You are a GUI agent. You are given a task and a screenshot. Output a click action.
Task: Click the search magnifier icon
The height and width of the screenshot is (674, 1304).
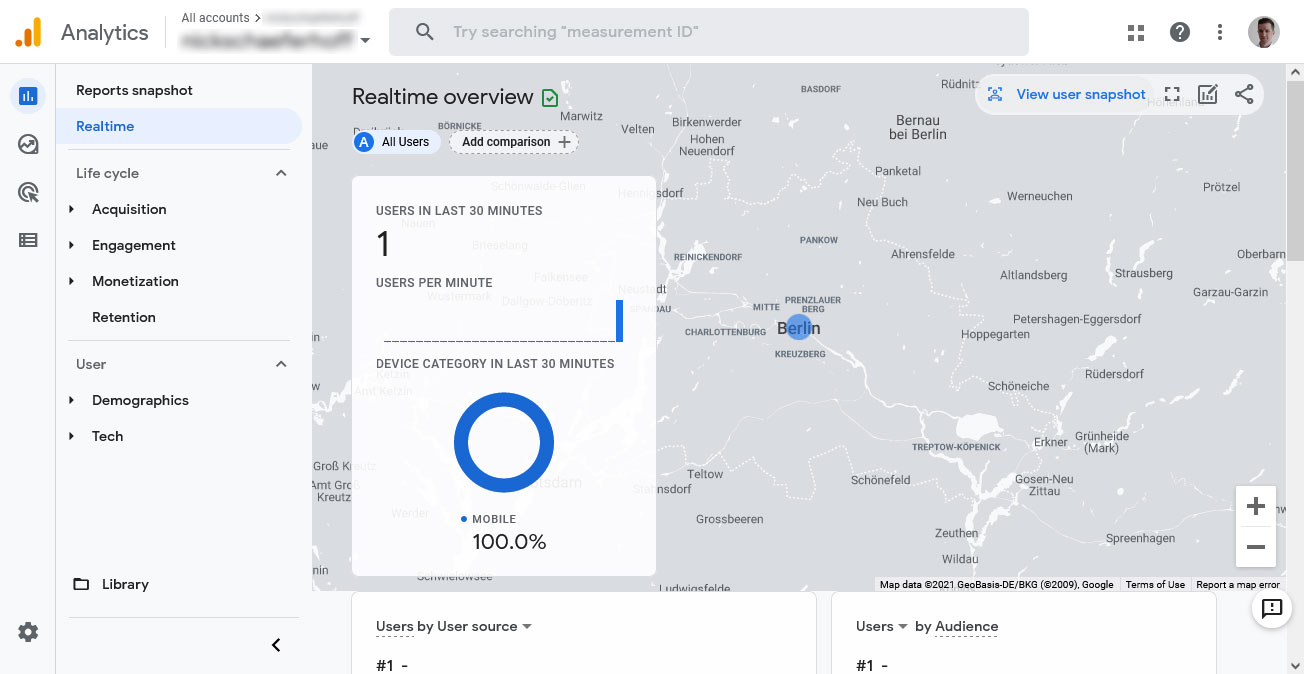click(425, 32)
